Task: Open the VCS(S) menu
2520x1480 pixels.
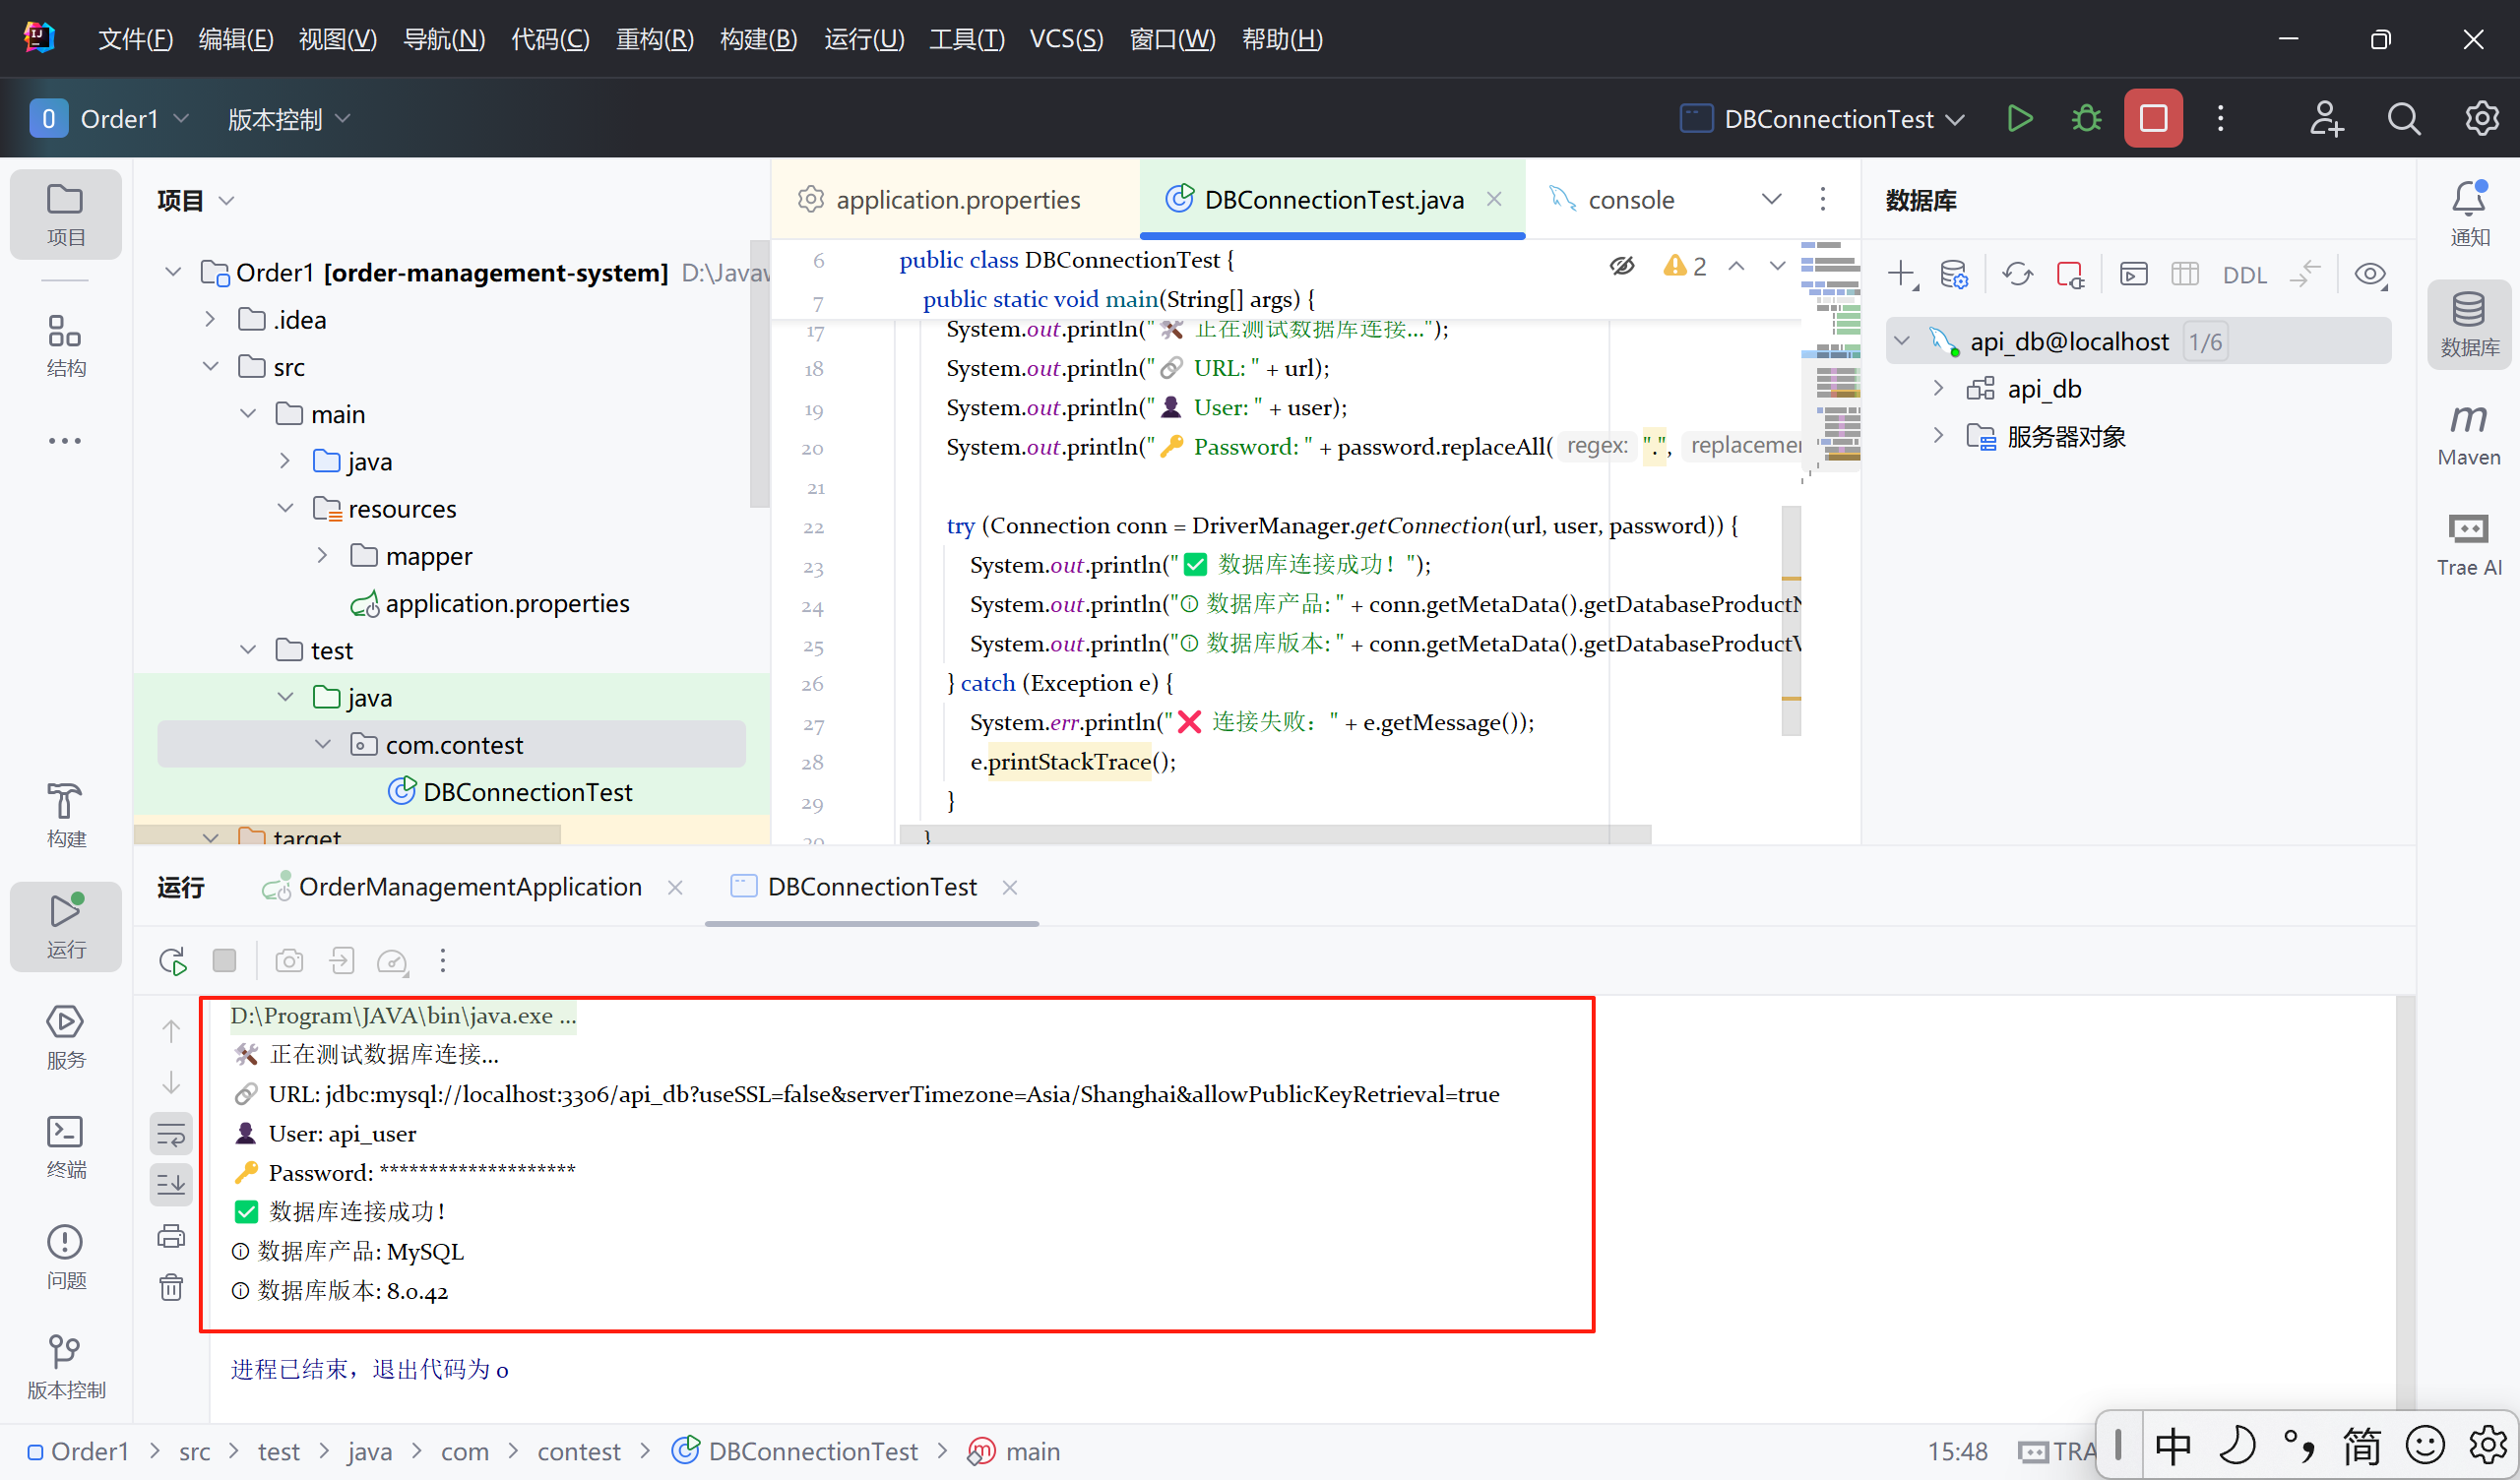Action: [1066, 39]
